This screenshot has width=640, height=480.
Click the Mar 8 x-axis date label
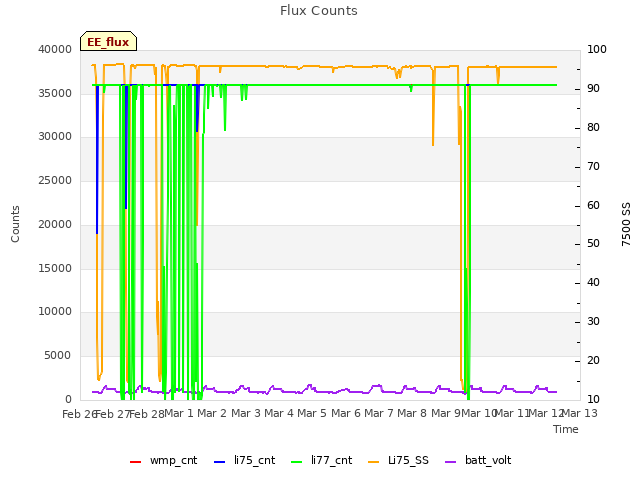[x=412, y=413]
